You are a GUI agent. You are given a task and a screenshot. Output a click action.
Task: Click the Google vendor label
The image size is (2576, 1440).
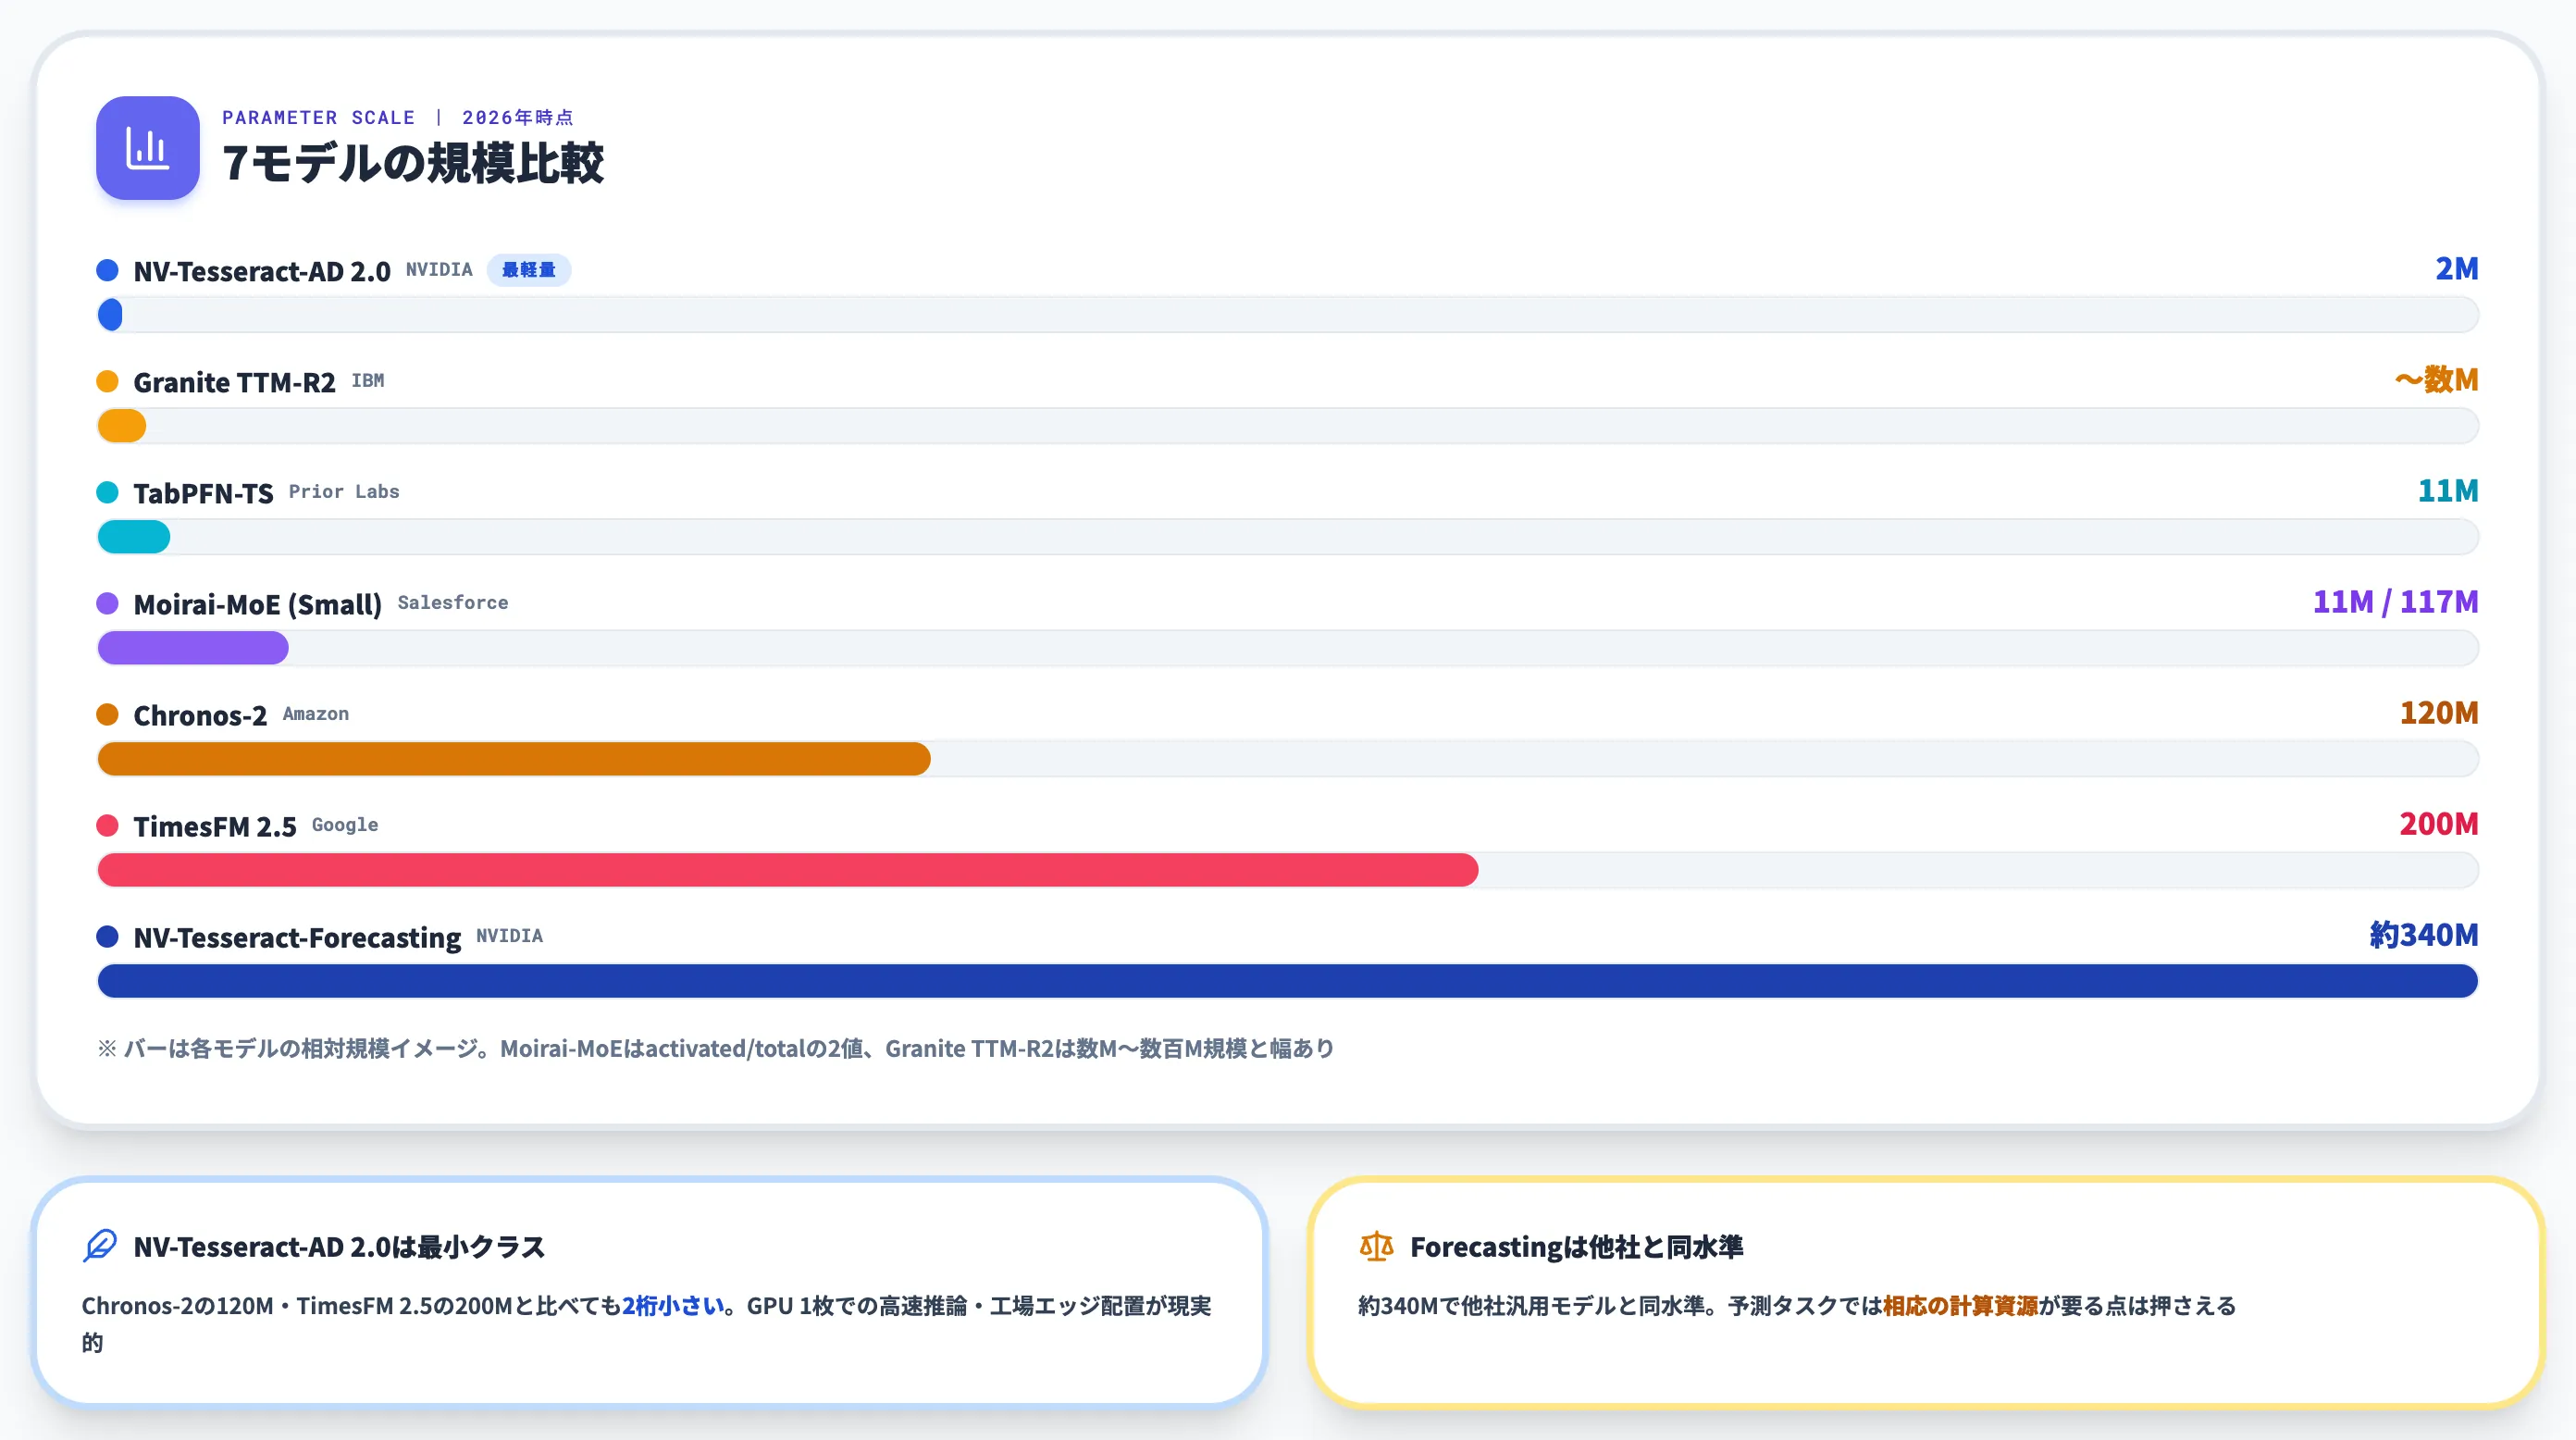[345, 825]
